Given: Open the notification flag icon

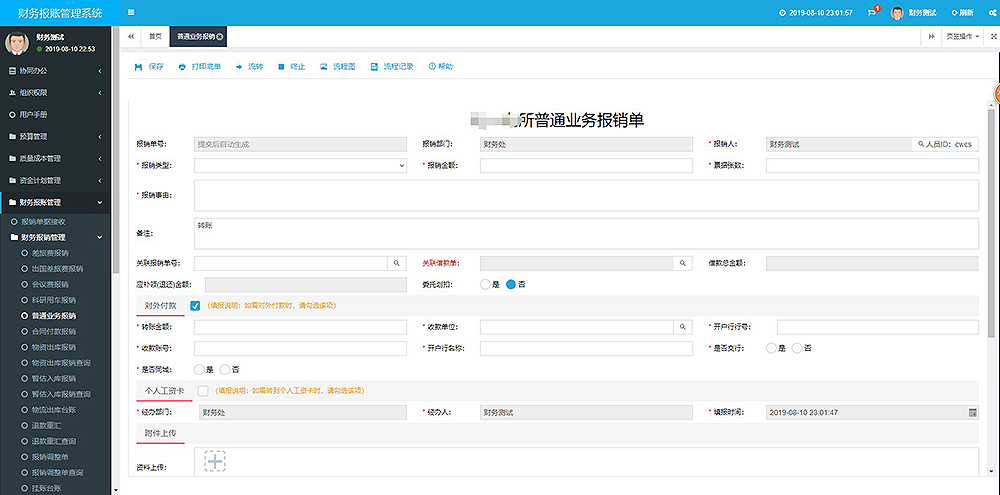Looking at the screenshot, I should coord(872,13).
